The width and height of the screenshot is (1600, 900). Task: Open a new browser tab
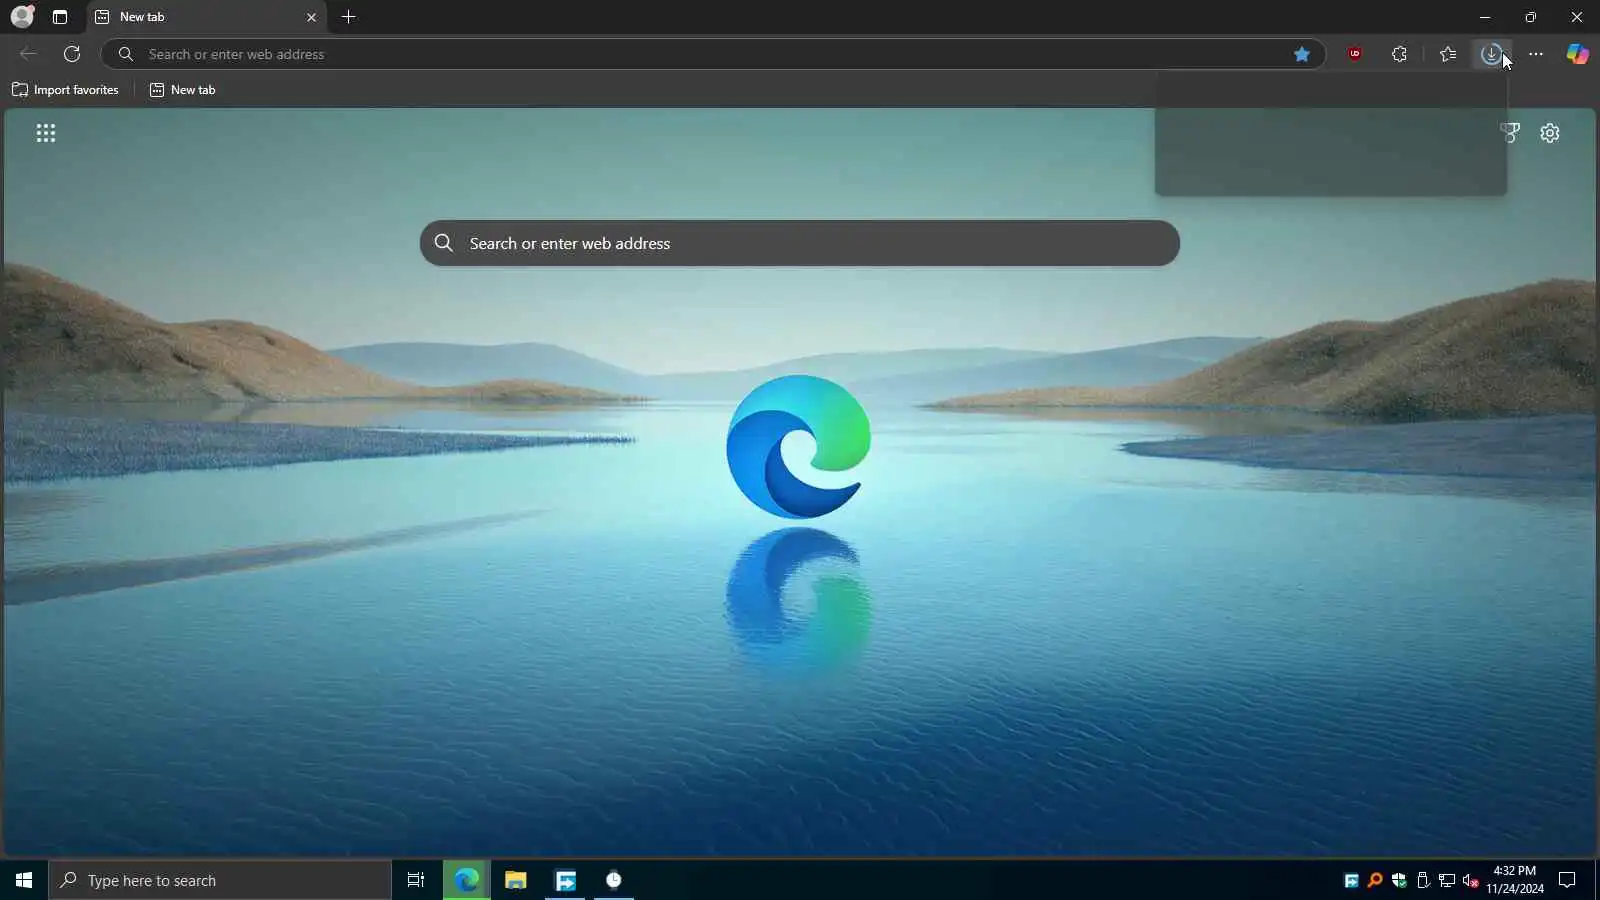point(348,17)
